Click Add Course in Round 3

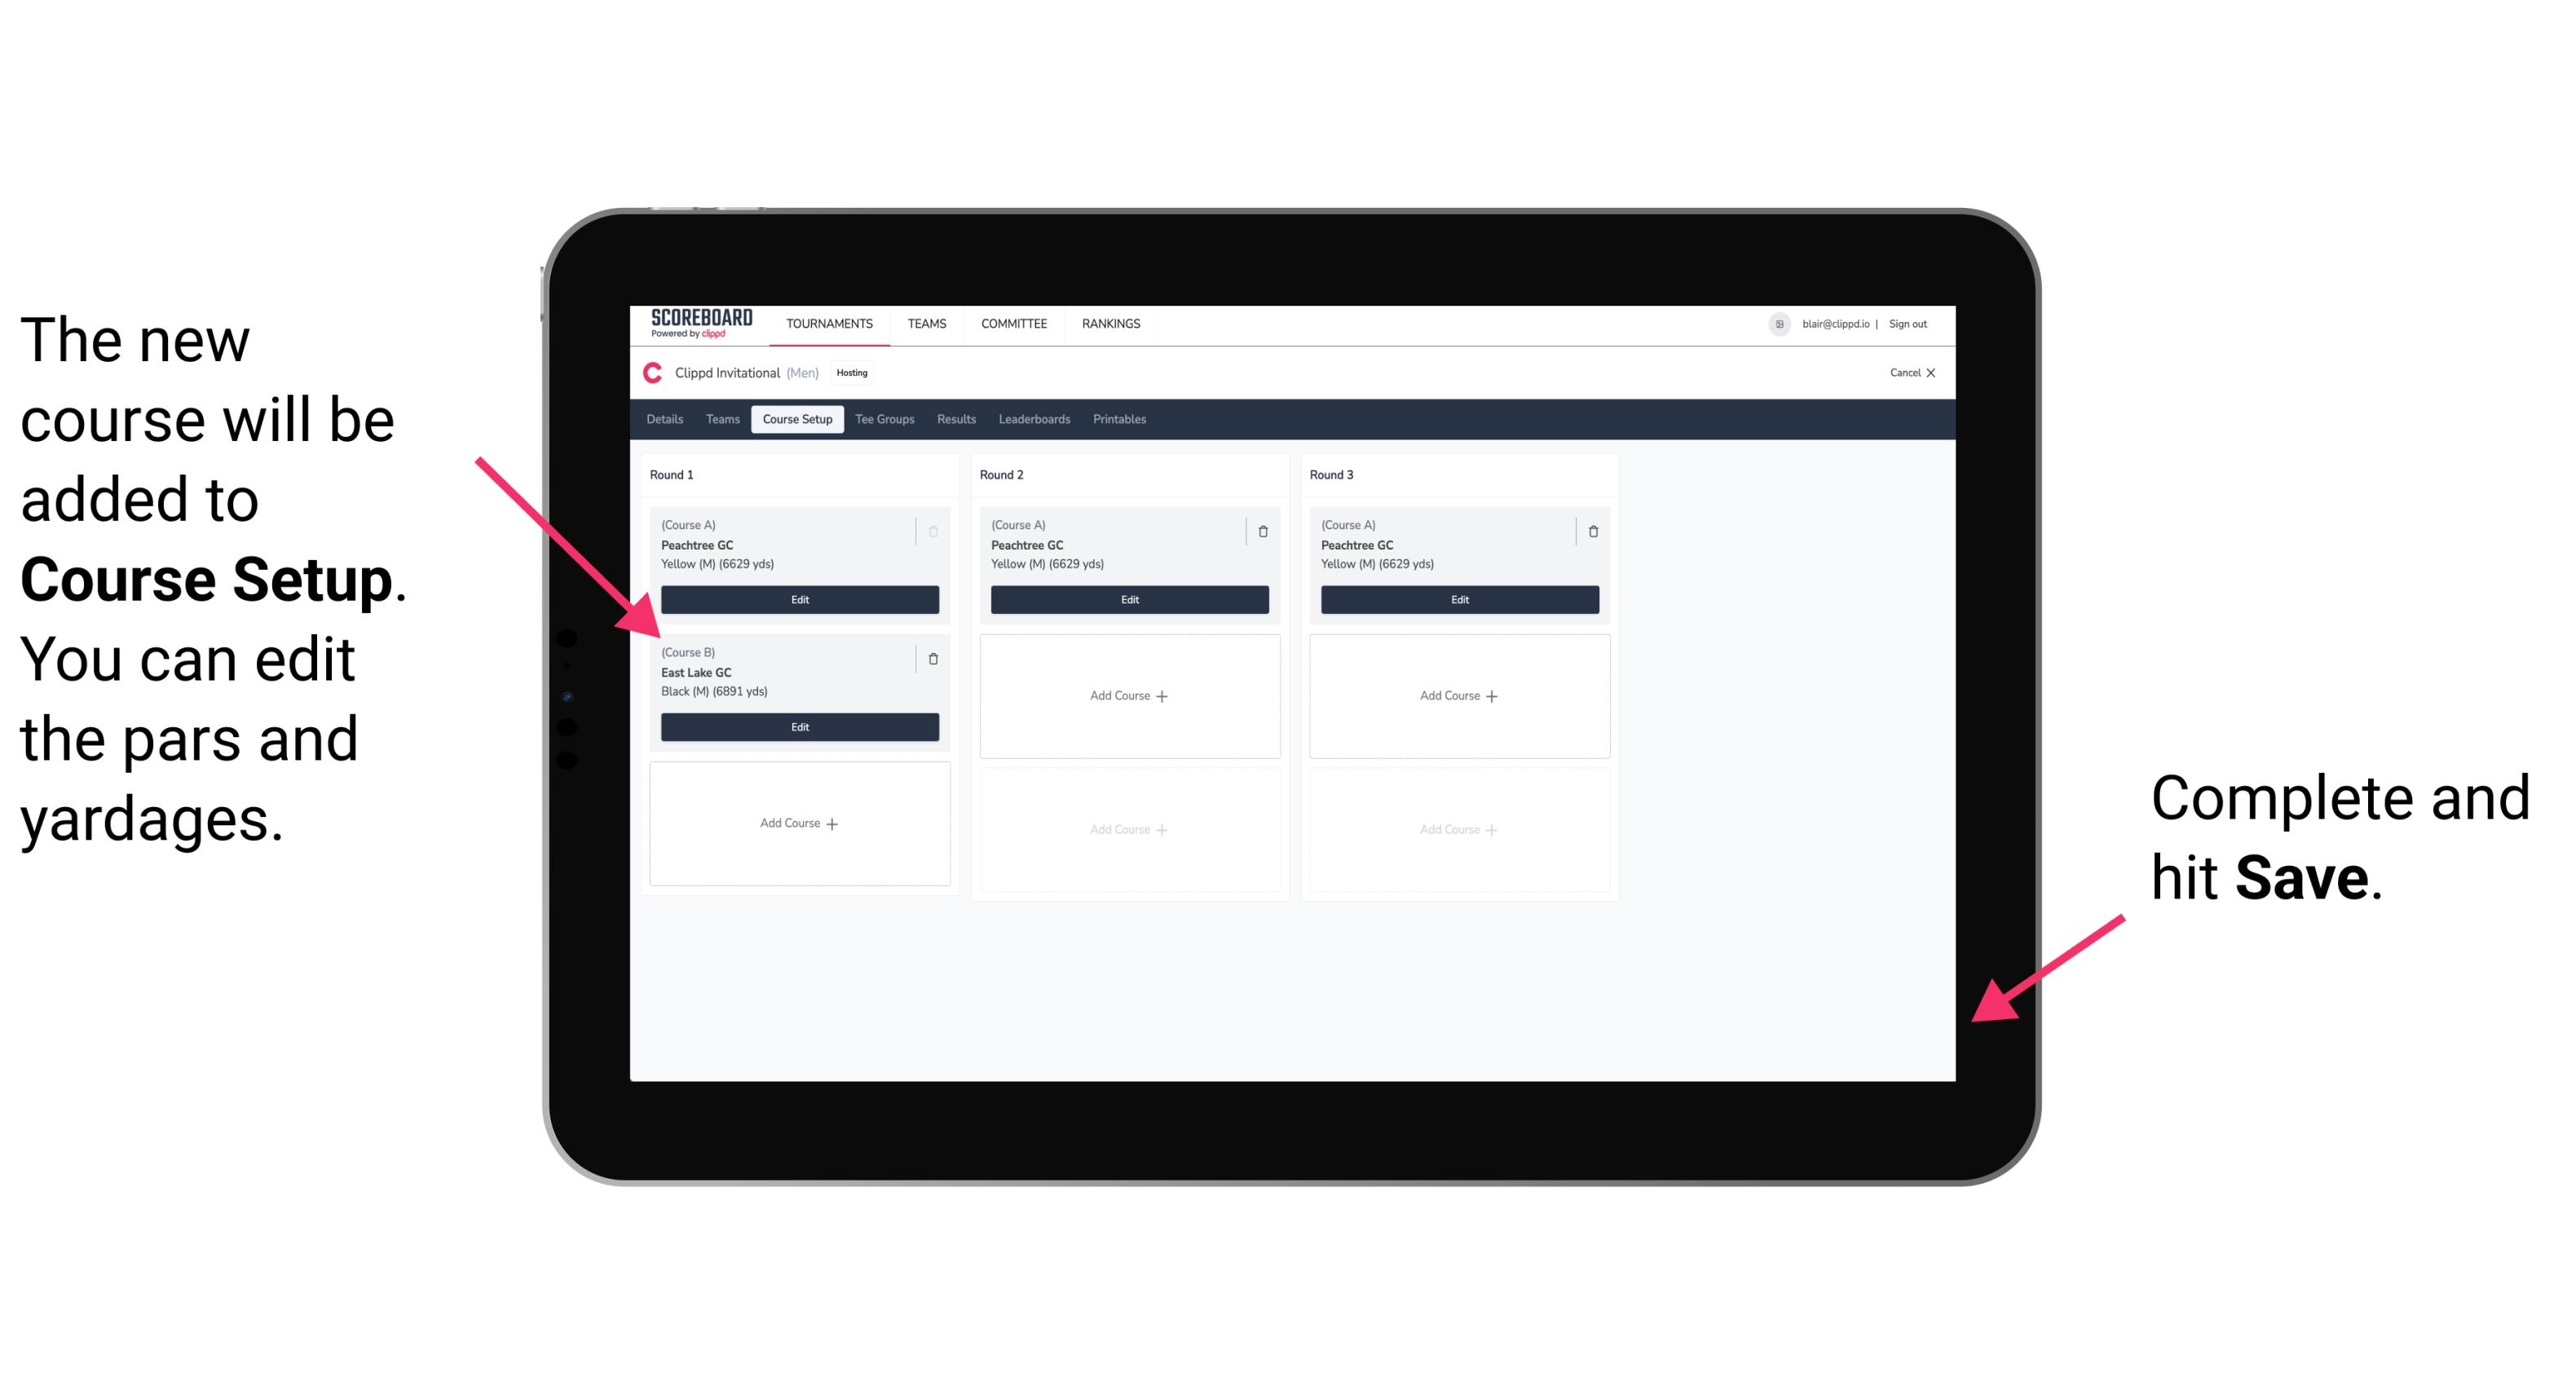click(1458, 695)
